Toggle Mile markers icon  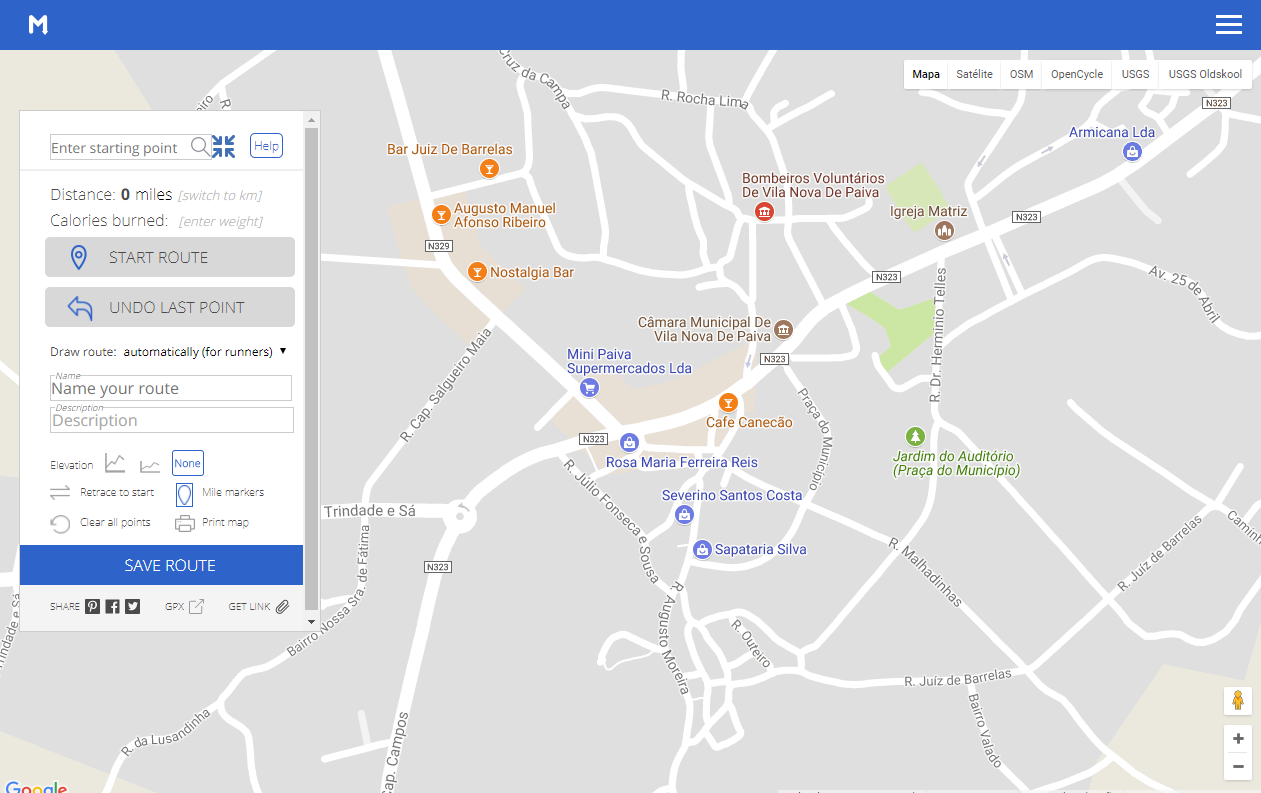184,494
